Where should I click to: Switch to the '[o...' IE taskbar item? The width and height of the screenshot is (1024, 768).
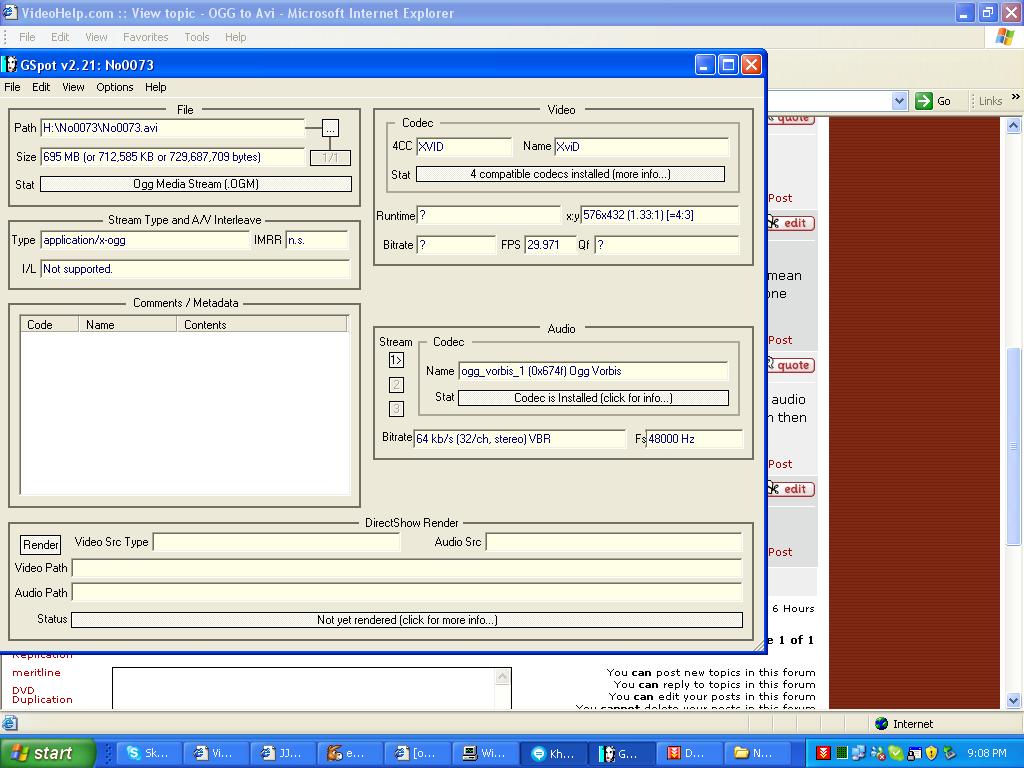click(x=419, y=753)
